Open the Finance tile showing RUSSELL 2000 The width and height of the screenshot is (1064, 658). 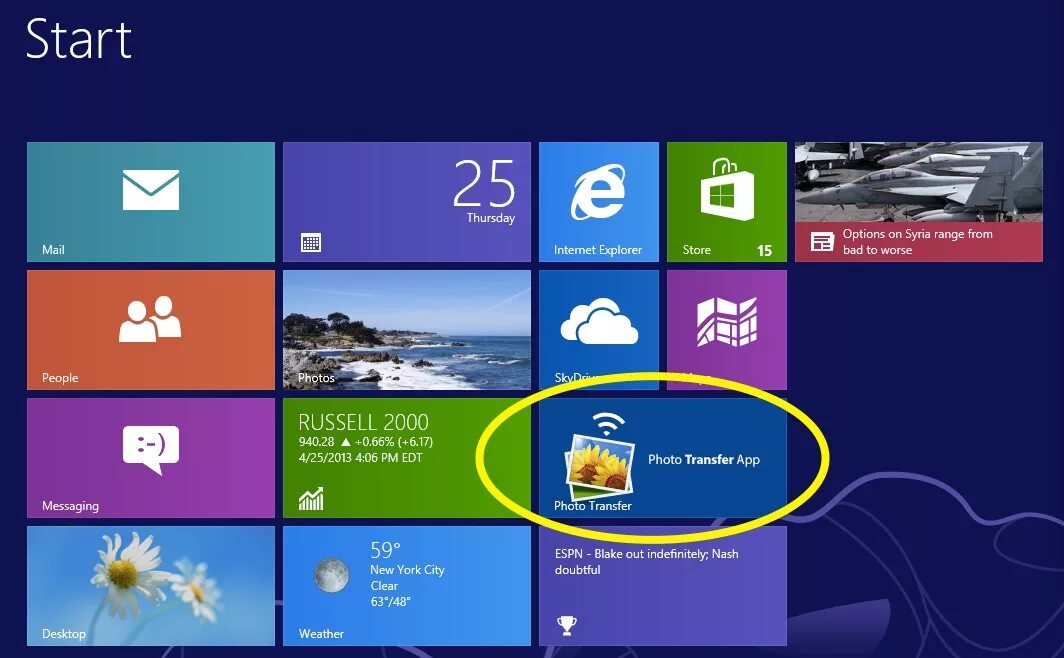406,458
